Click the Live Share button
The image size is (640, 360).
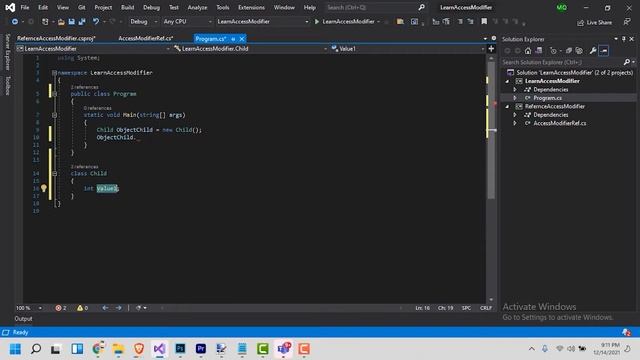594,22
